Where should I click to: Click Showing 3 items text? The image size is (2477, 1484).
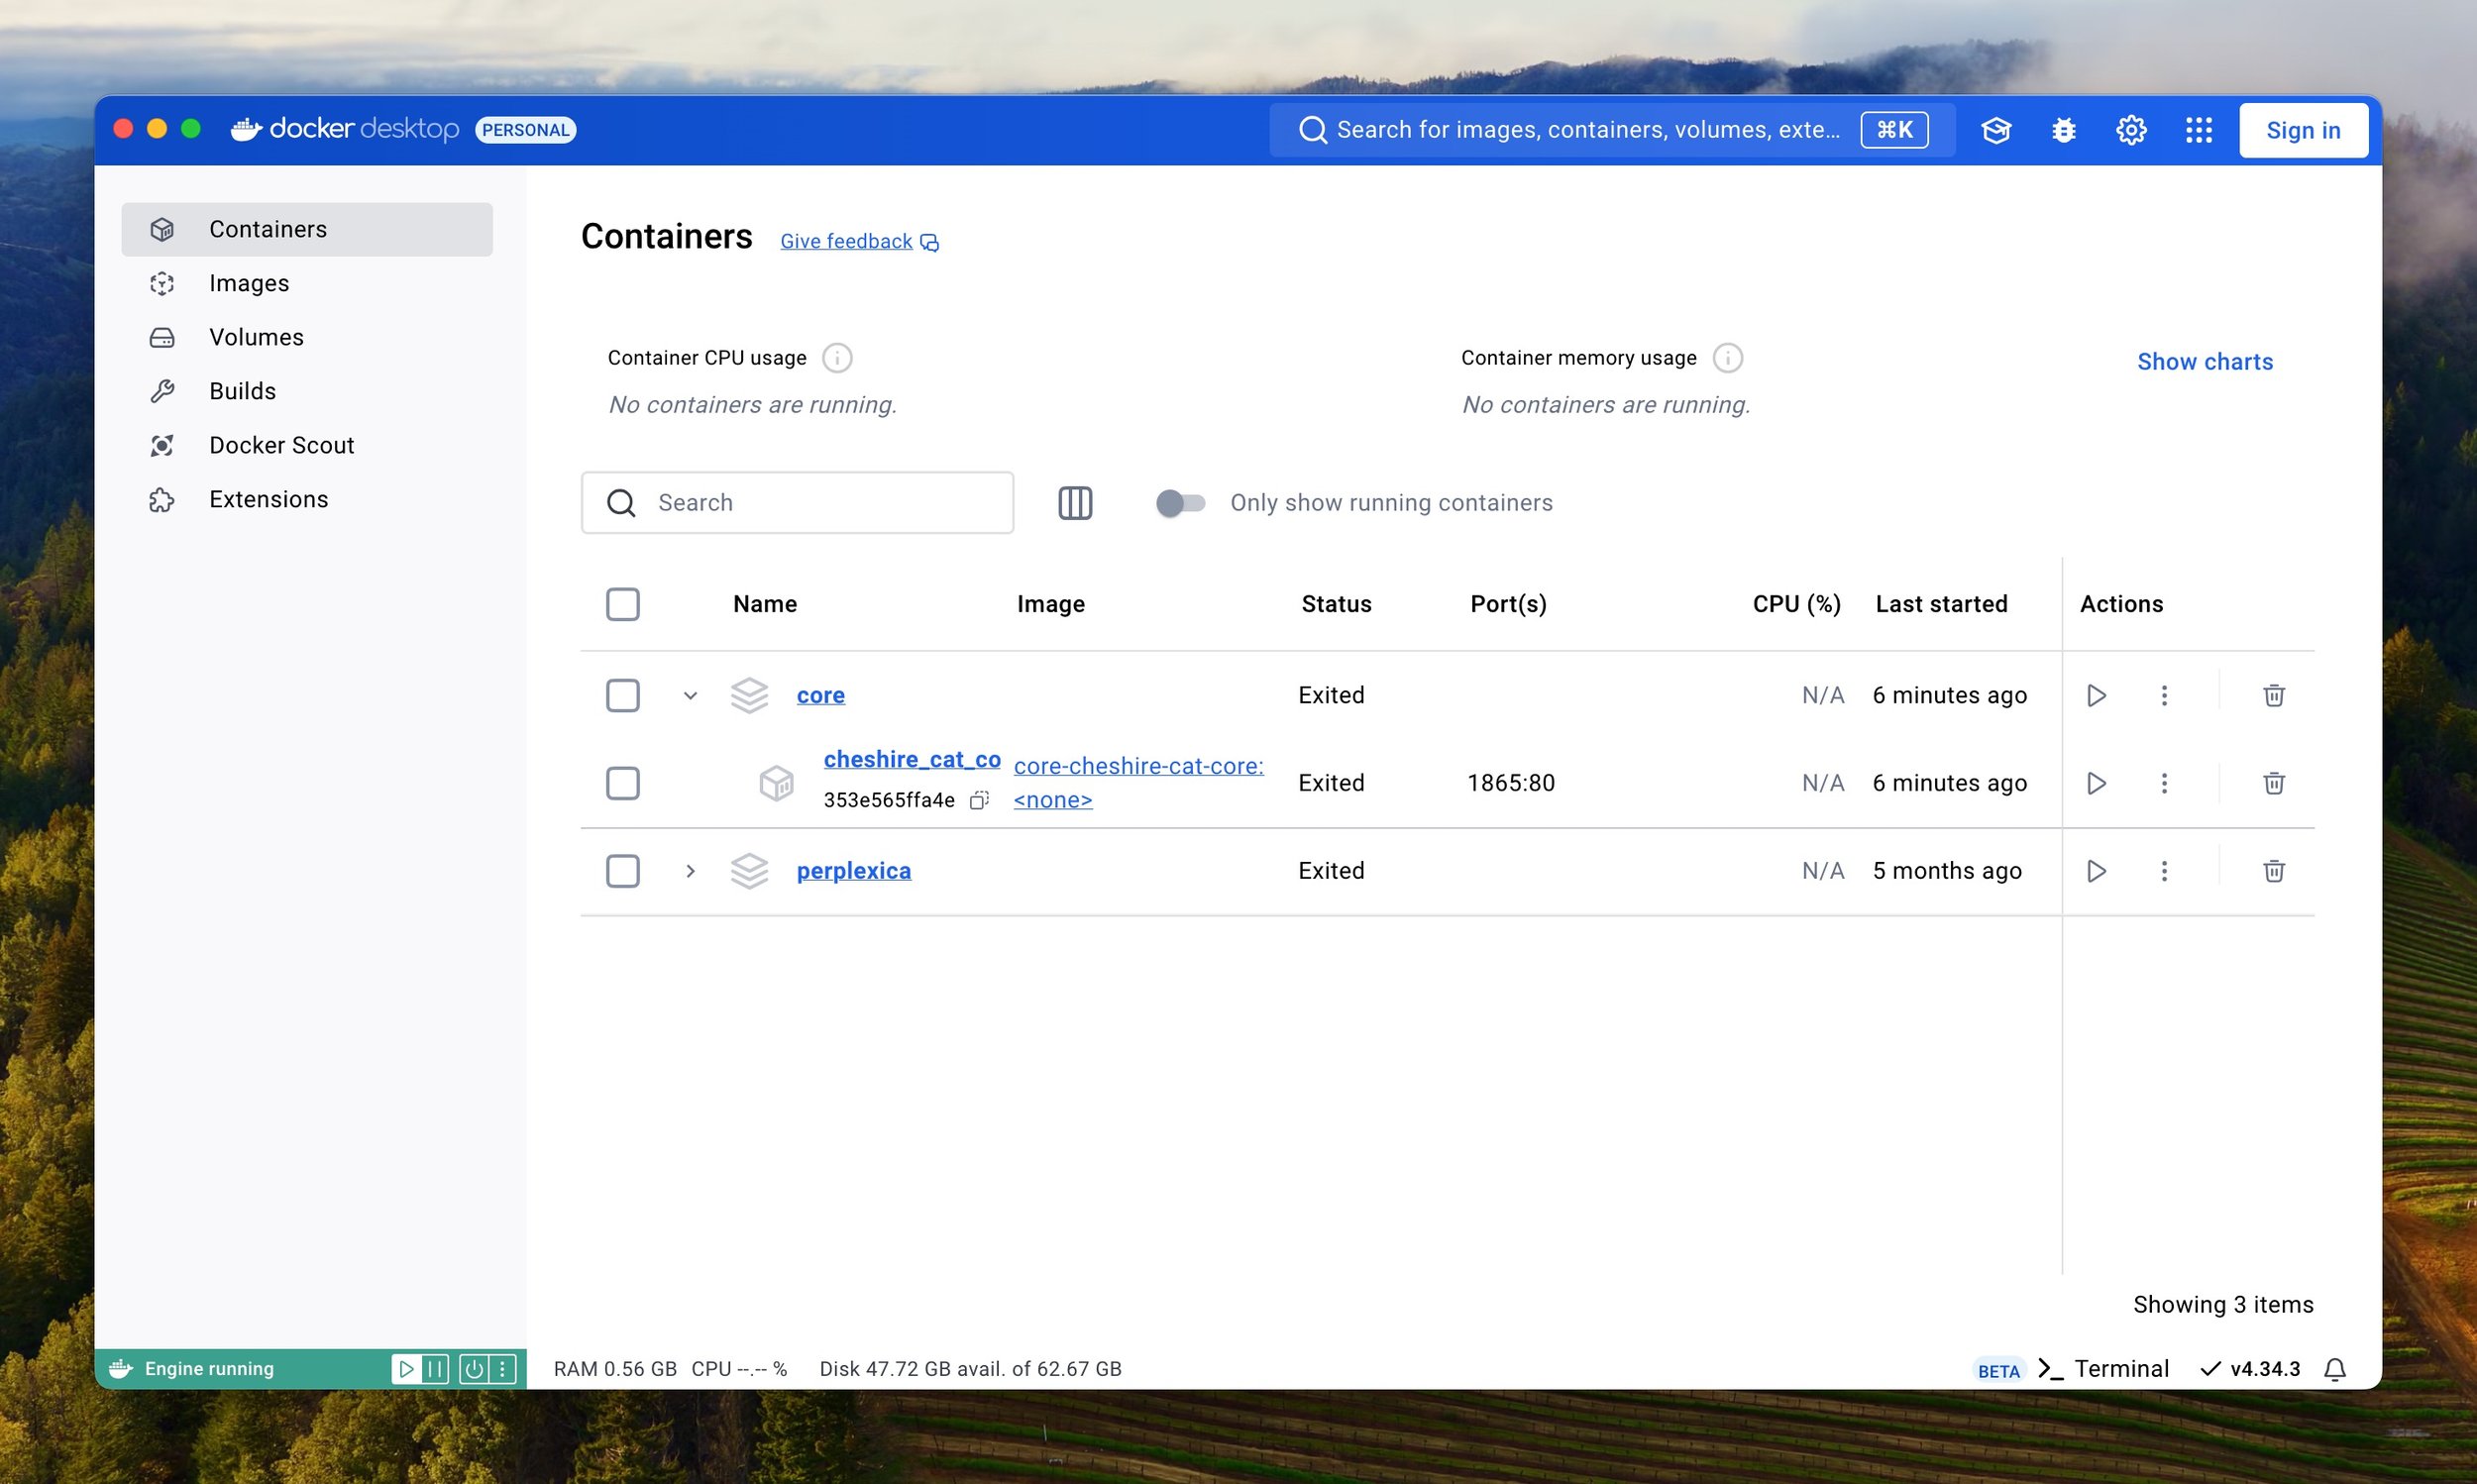(2223, 1305)
